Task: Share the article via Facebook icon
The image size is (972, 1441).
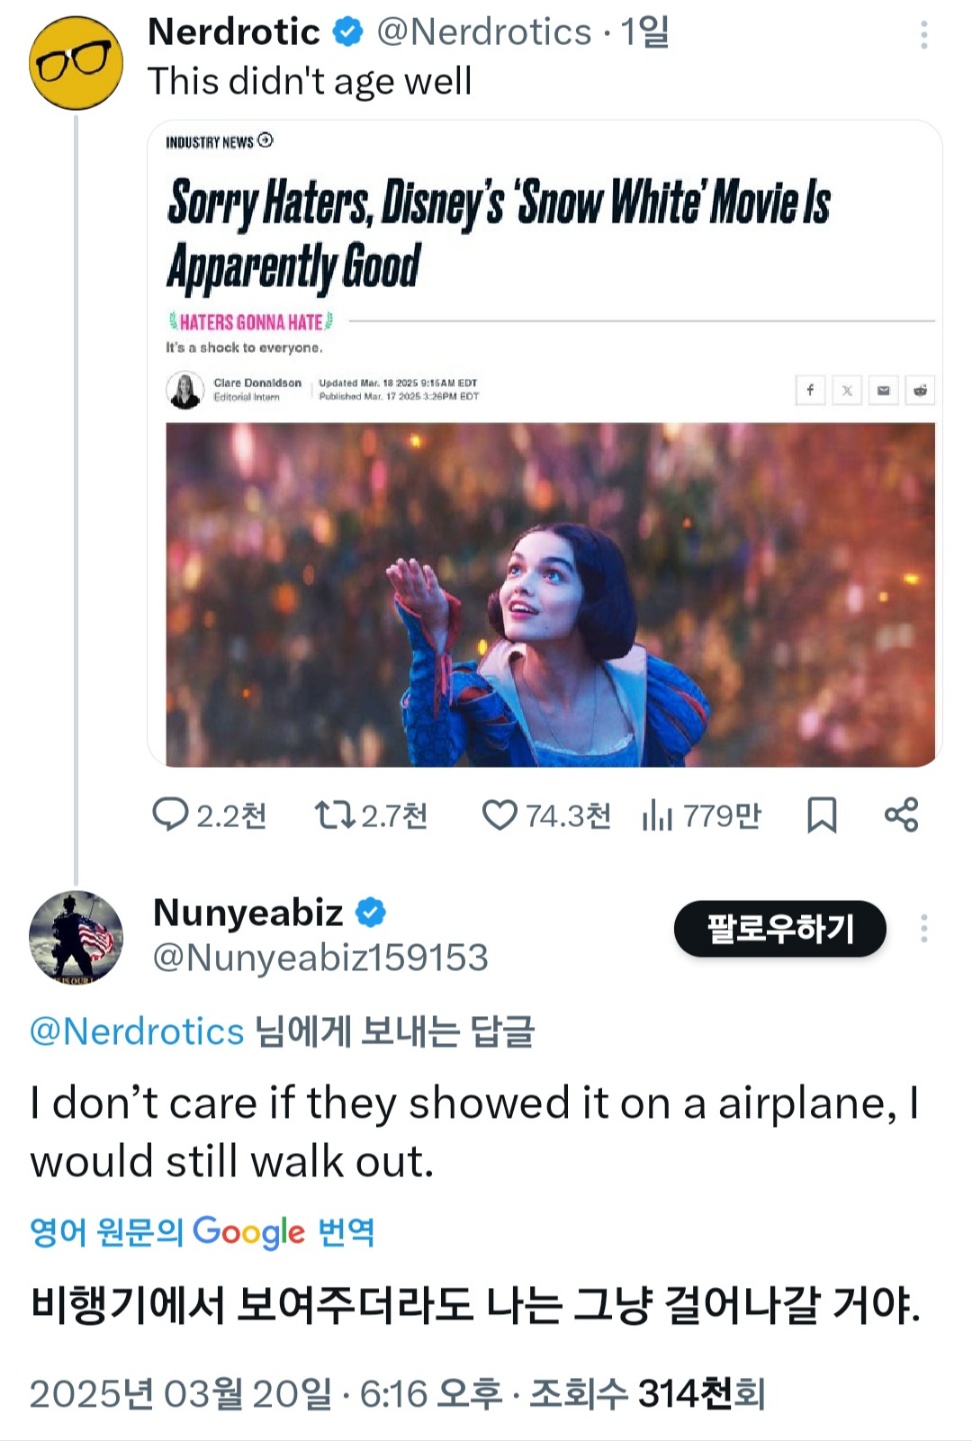Action: 810,390
